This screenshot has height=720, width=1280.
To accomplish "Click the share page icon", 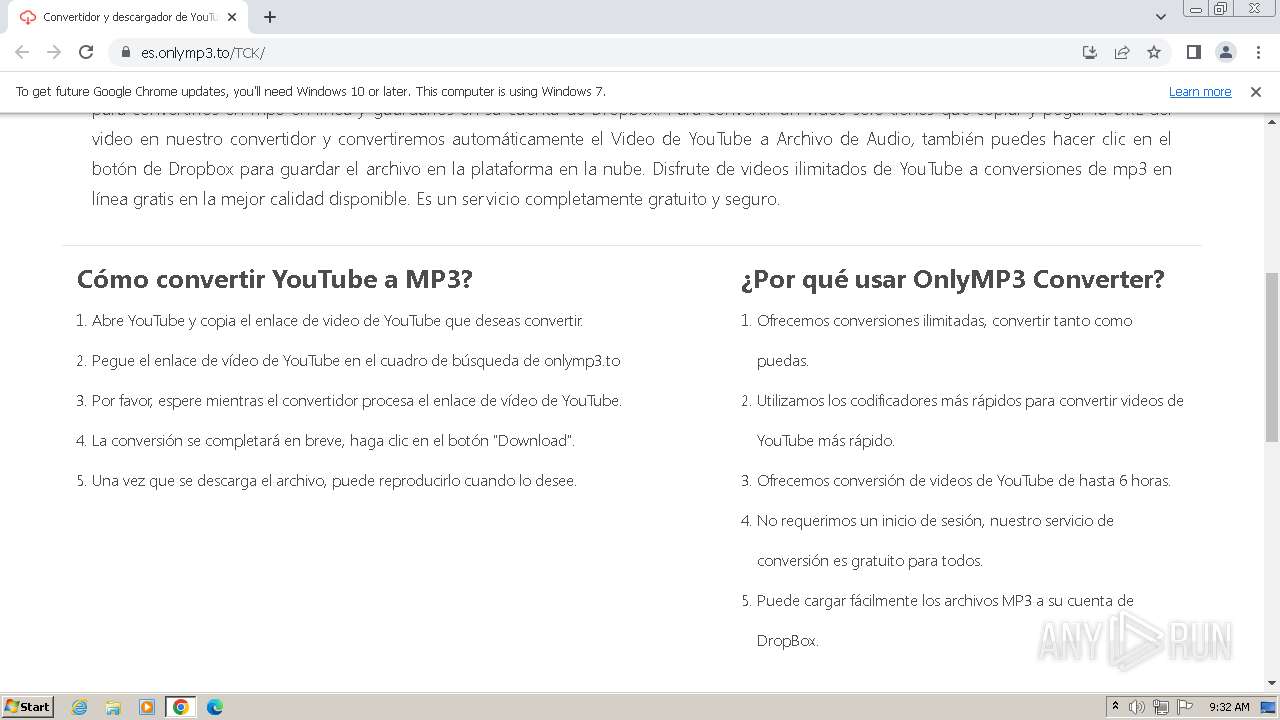I will click(x=1122, y=52).
